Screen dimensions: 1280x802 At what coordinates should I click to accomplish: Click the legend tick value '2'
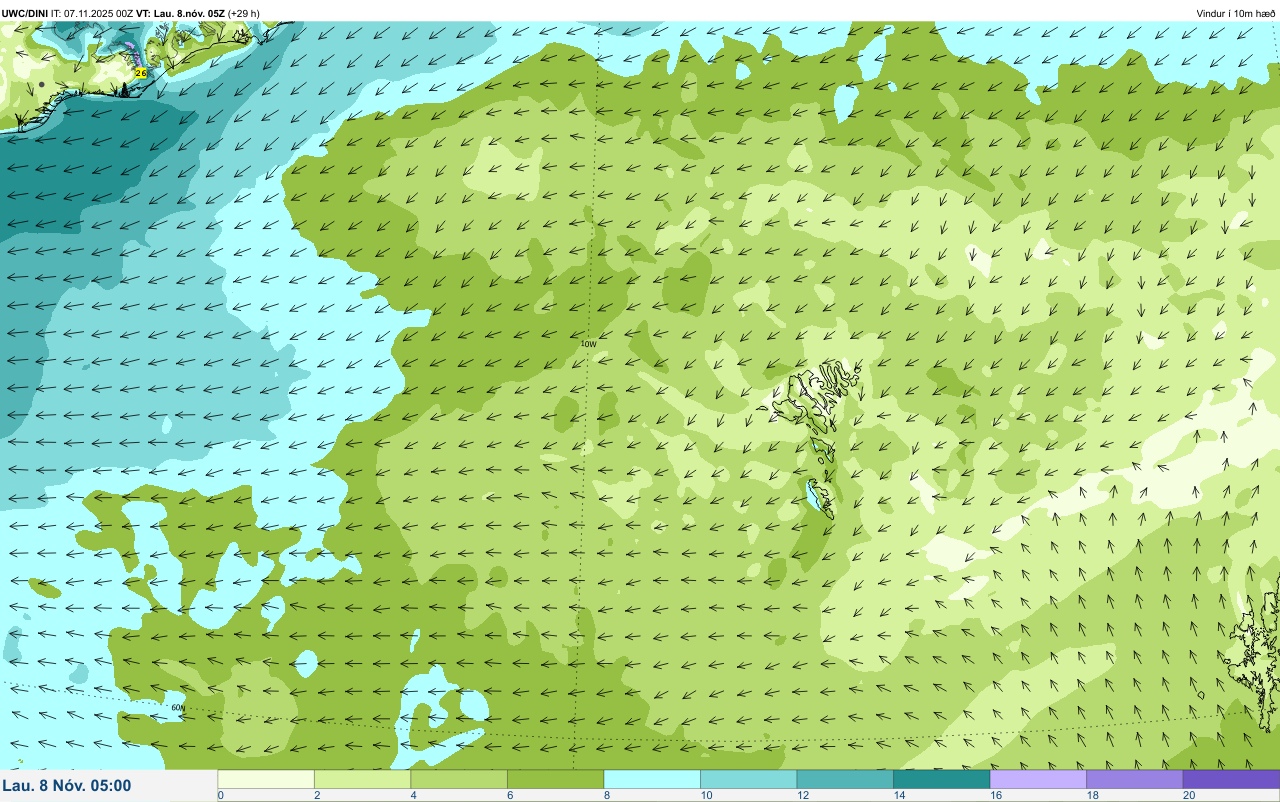pos(315,795)
